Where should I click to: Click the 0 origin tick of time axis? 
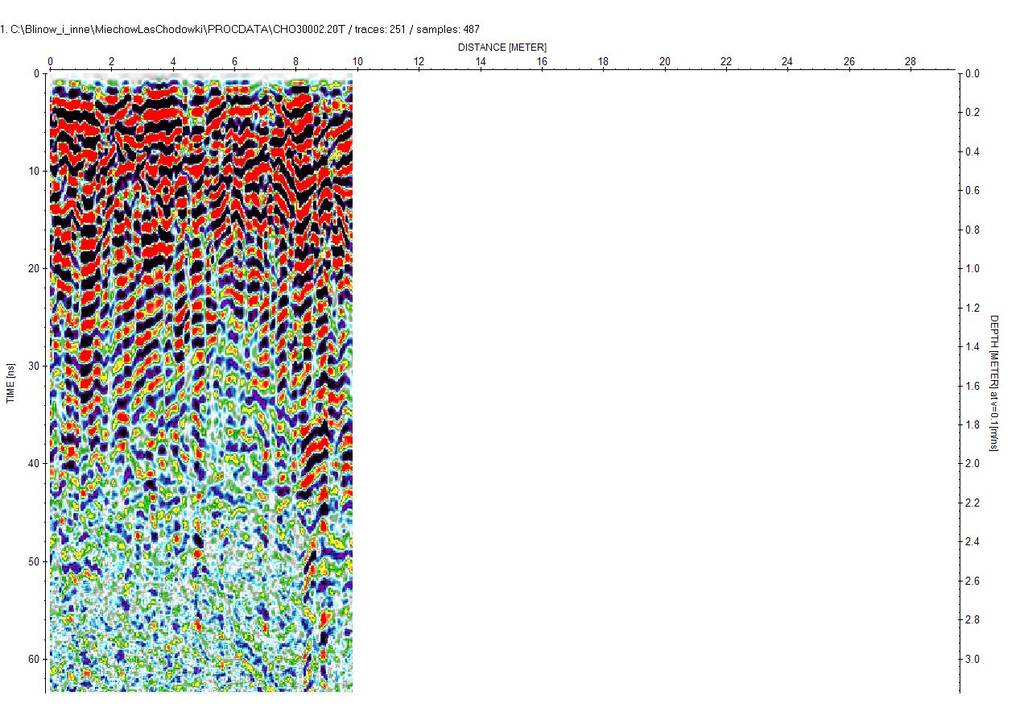(x=36, y=74)
